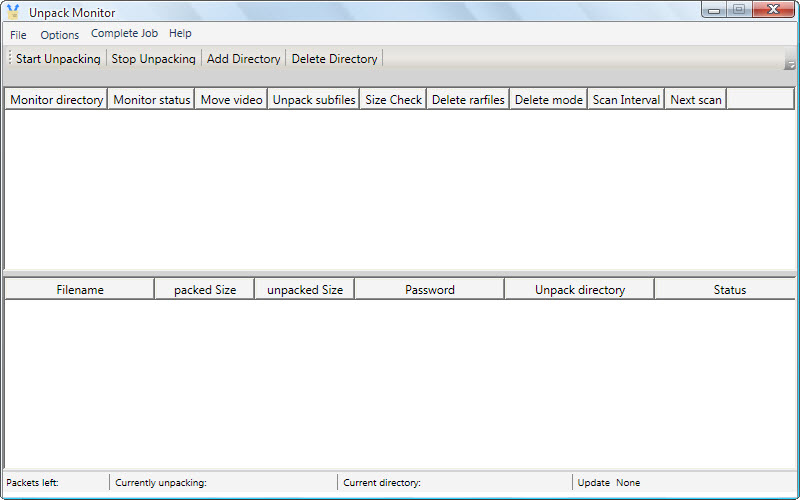
Task: Select the Delete rarfiles column header
Action: click(468, 100)
